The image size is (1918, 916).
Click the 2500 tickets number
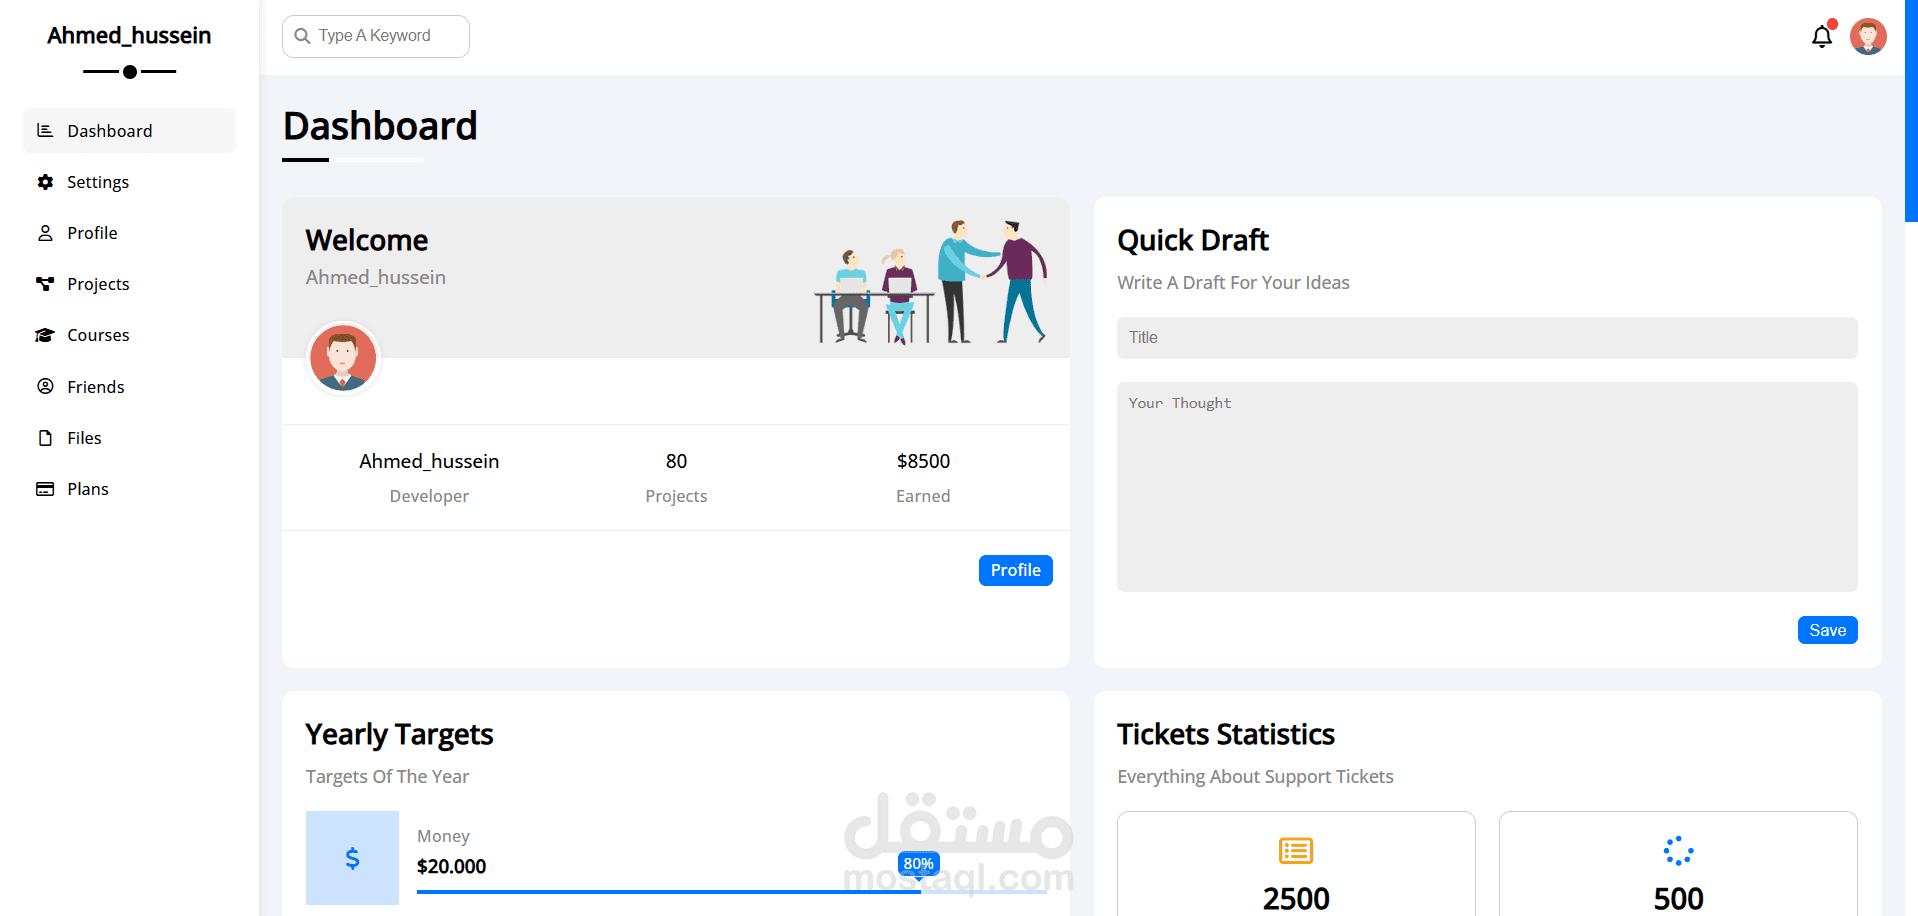[x=1296, y=898]
